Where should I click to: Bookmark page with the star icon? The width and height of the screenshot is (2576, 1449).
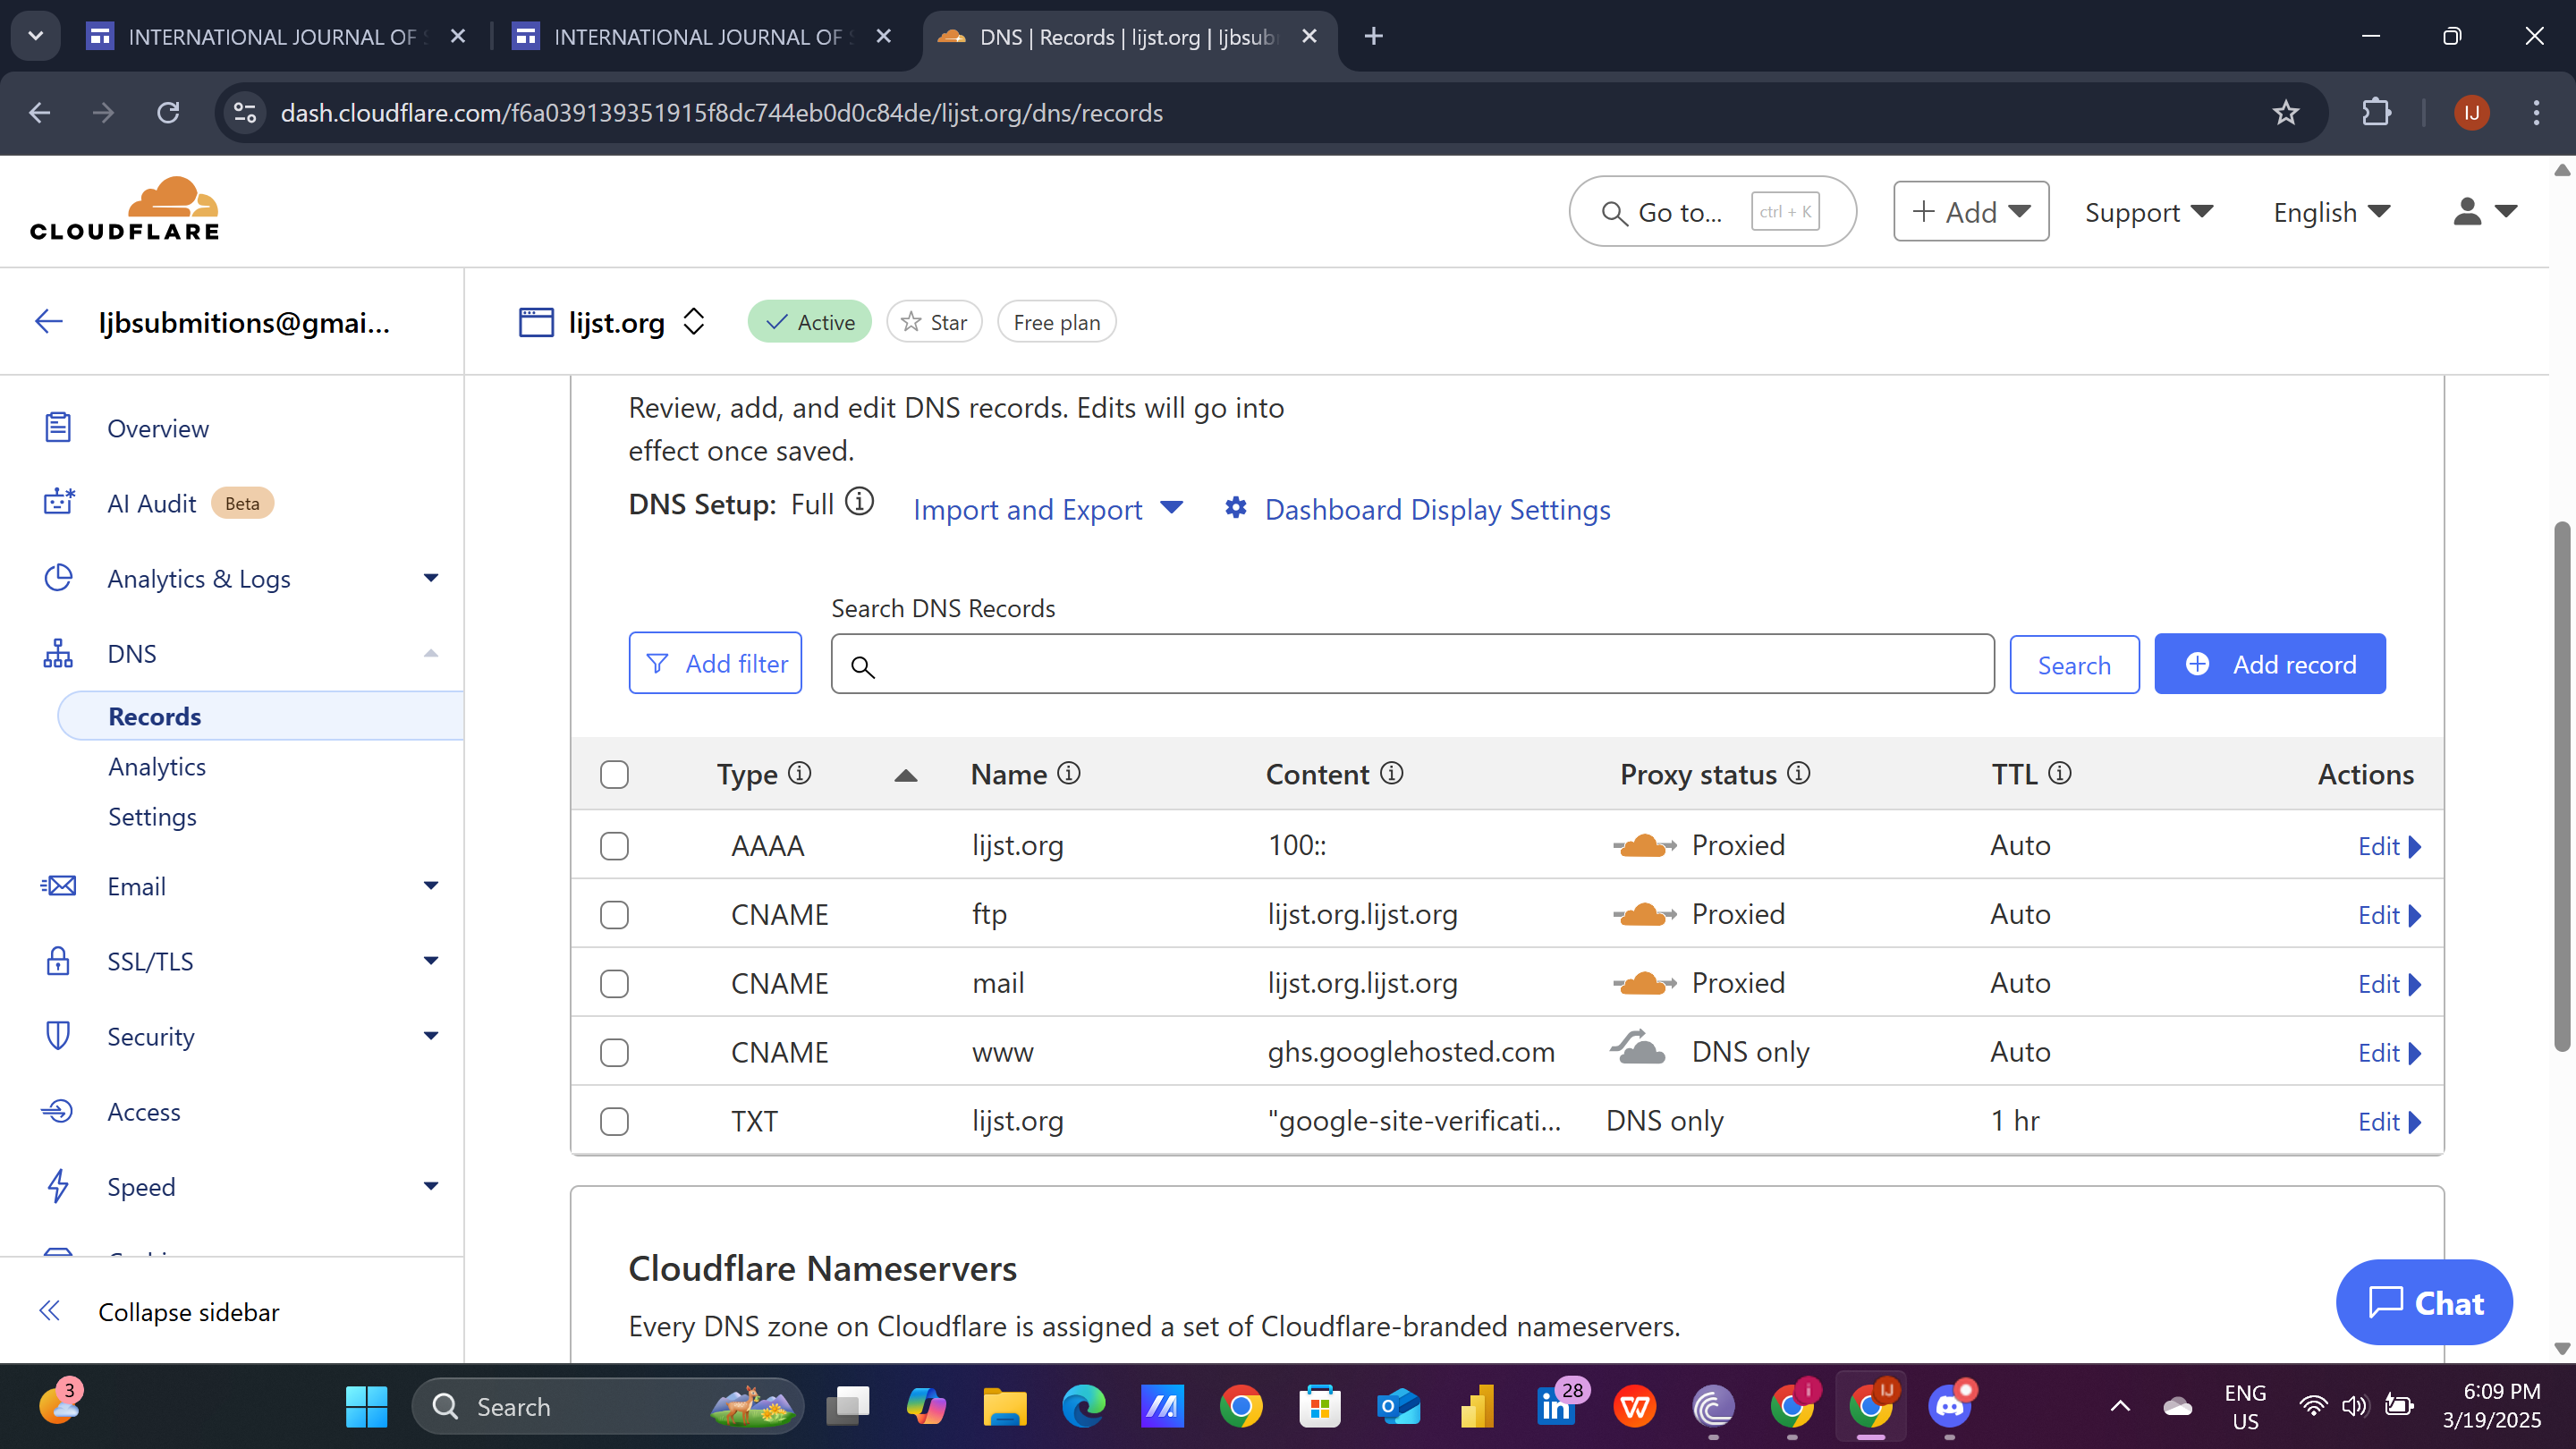(x=2286, y=113)
